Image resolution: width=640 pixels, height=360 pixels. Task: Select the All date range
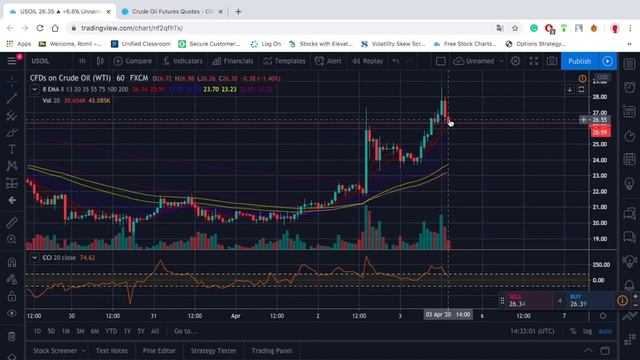point(155,331)
